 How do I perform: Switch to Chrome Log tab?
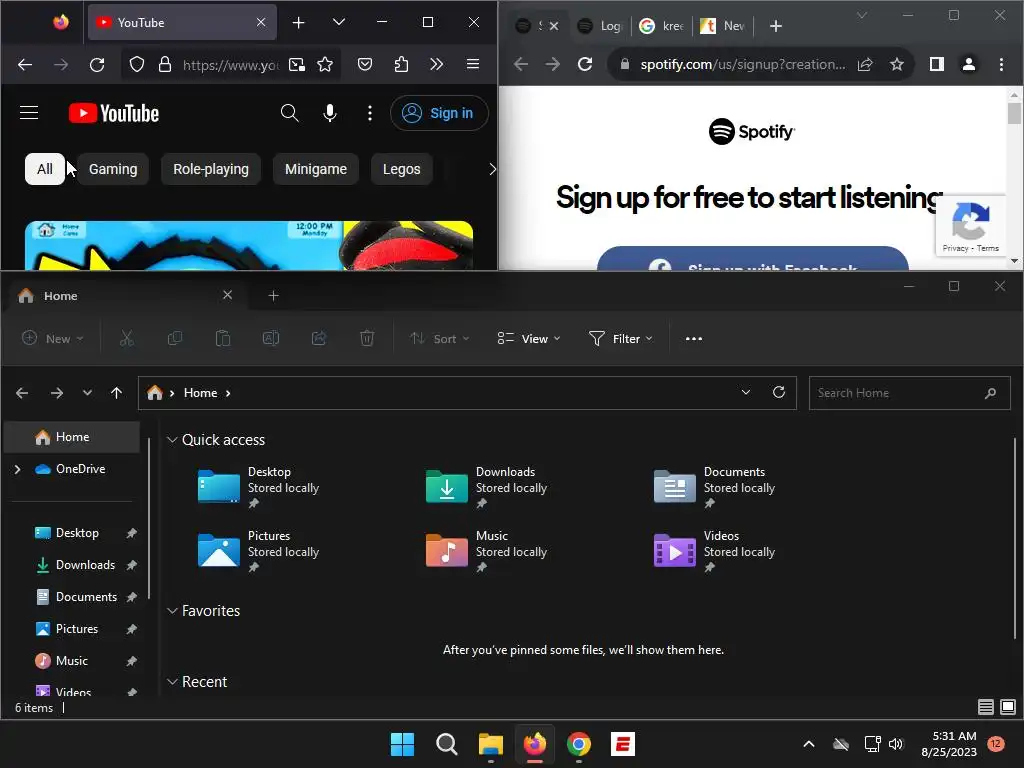(601, 25)
